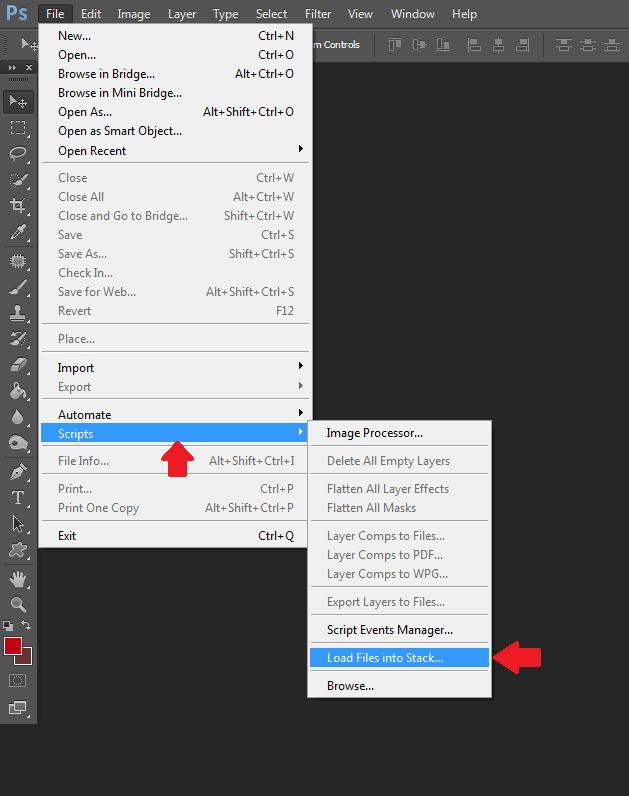Select the Hand tool
The height and width of the screenshot is (796, 629).
(x=18, y=579)
